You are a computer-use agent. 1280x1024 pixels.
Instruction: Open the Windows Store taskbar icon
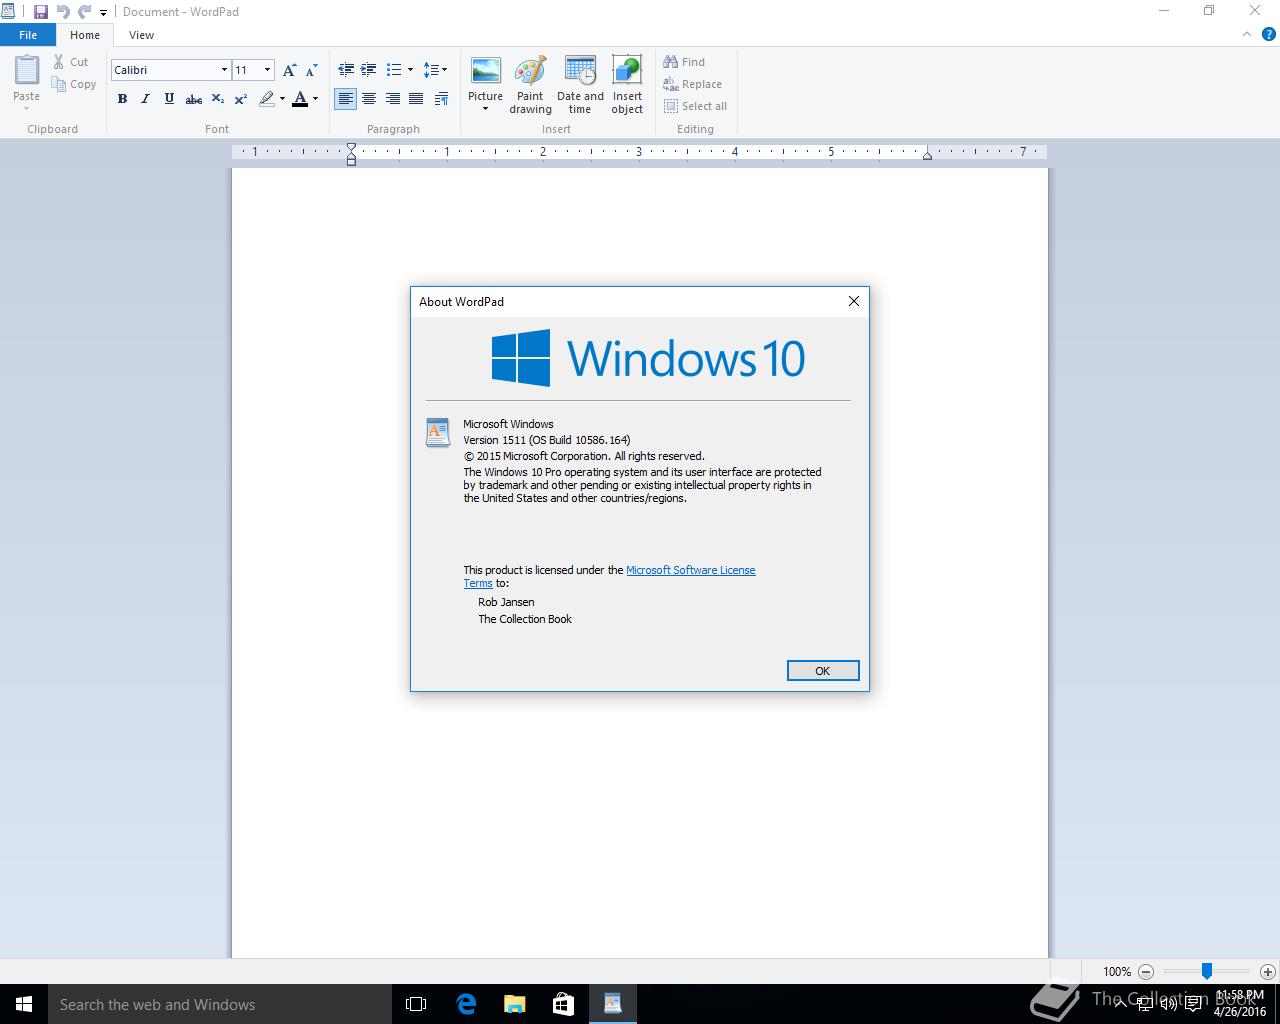(563, 1004)
